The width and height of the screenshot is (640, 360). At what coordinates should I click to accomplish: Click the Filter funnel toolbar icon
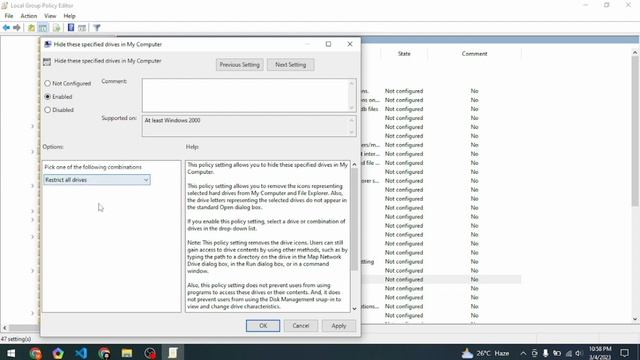coord(97,28)
